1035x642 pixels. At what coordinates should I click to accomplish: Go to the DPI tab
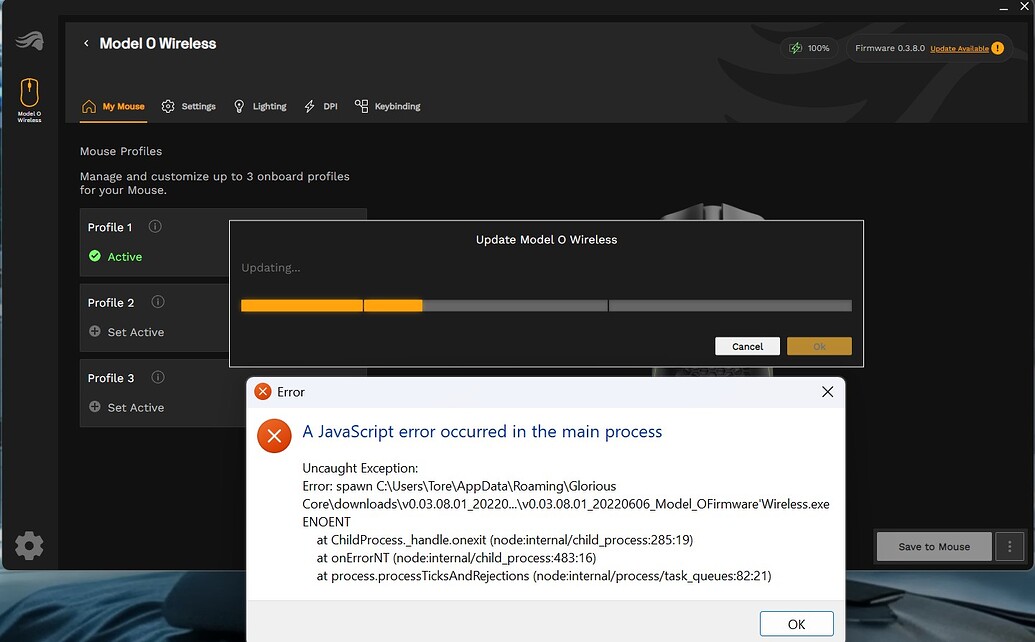click(x=321, y=106)
